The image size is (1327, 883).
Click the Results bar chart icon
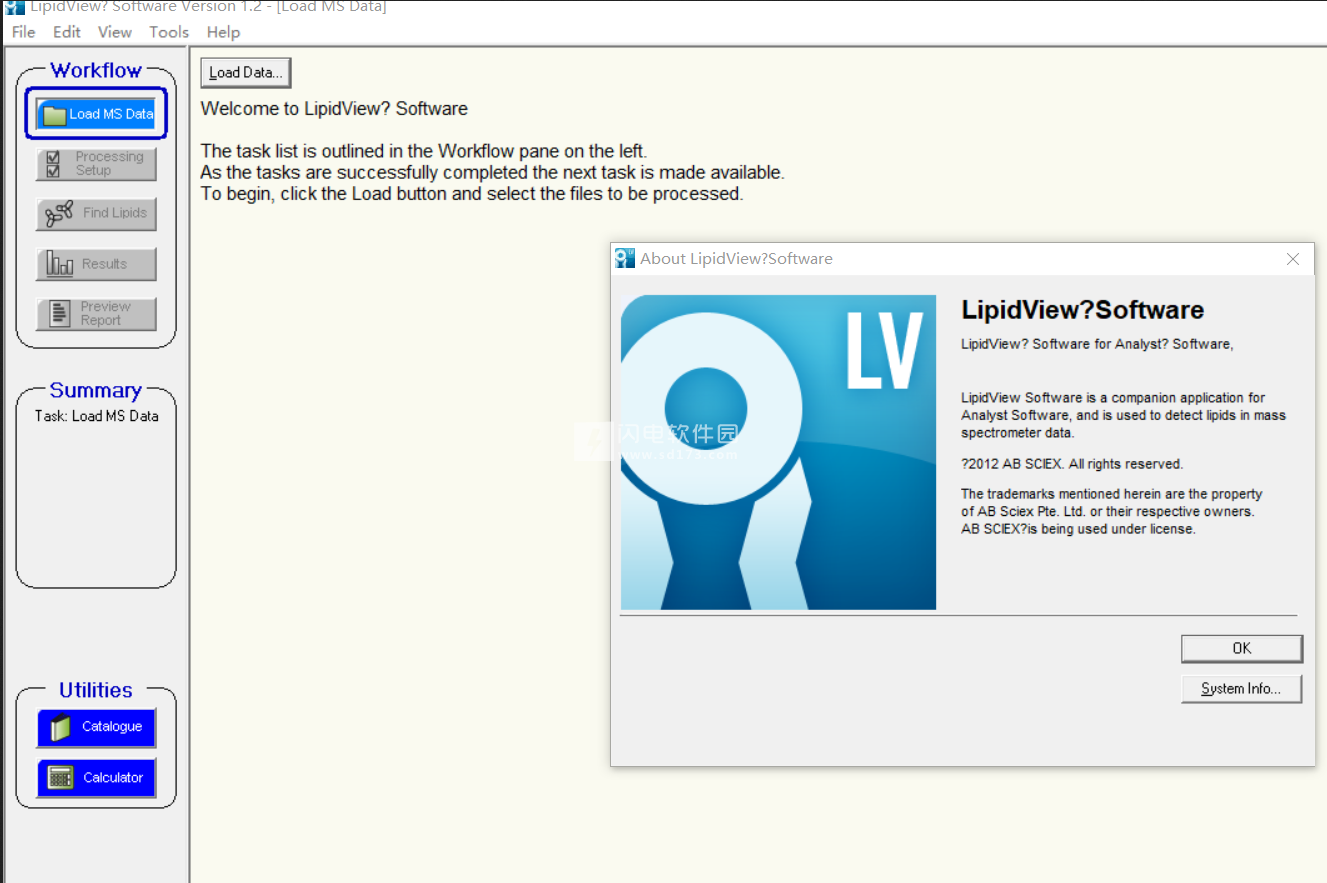point(61,265)
